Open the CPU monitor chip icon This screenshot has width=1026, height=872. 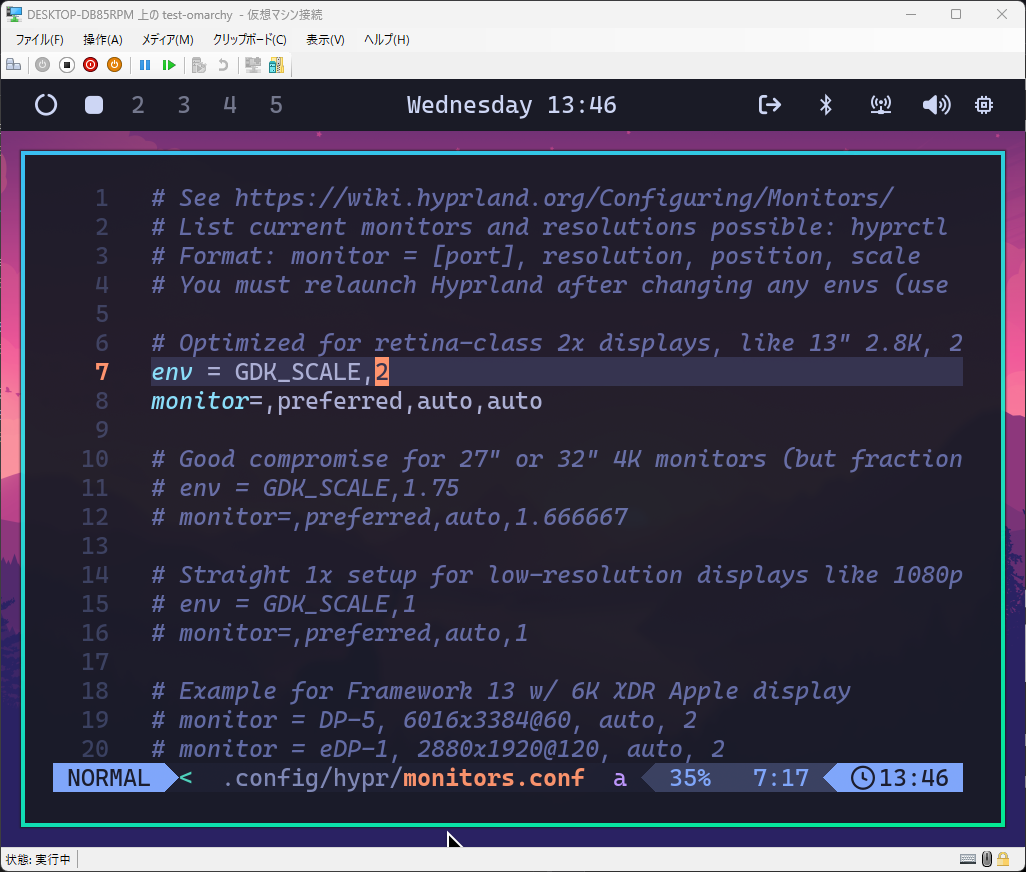(983, 105)
